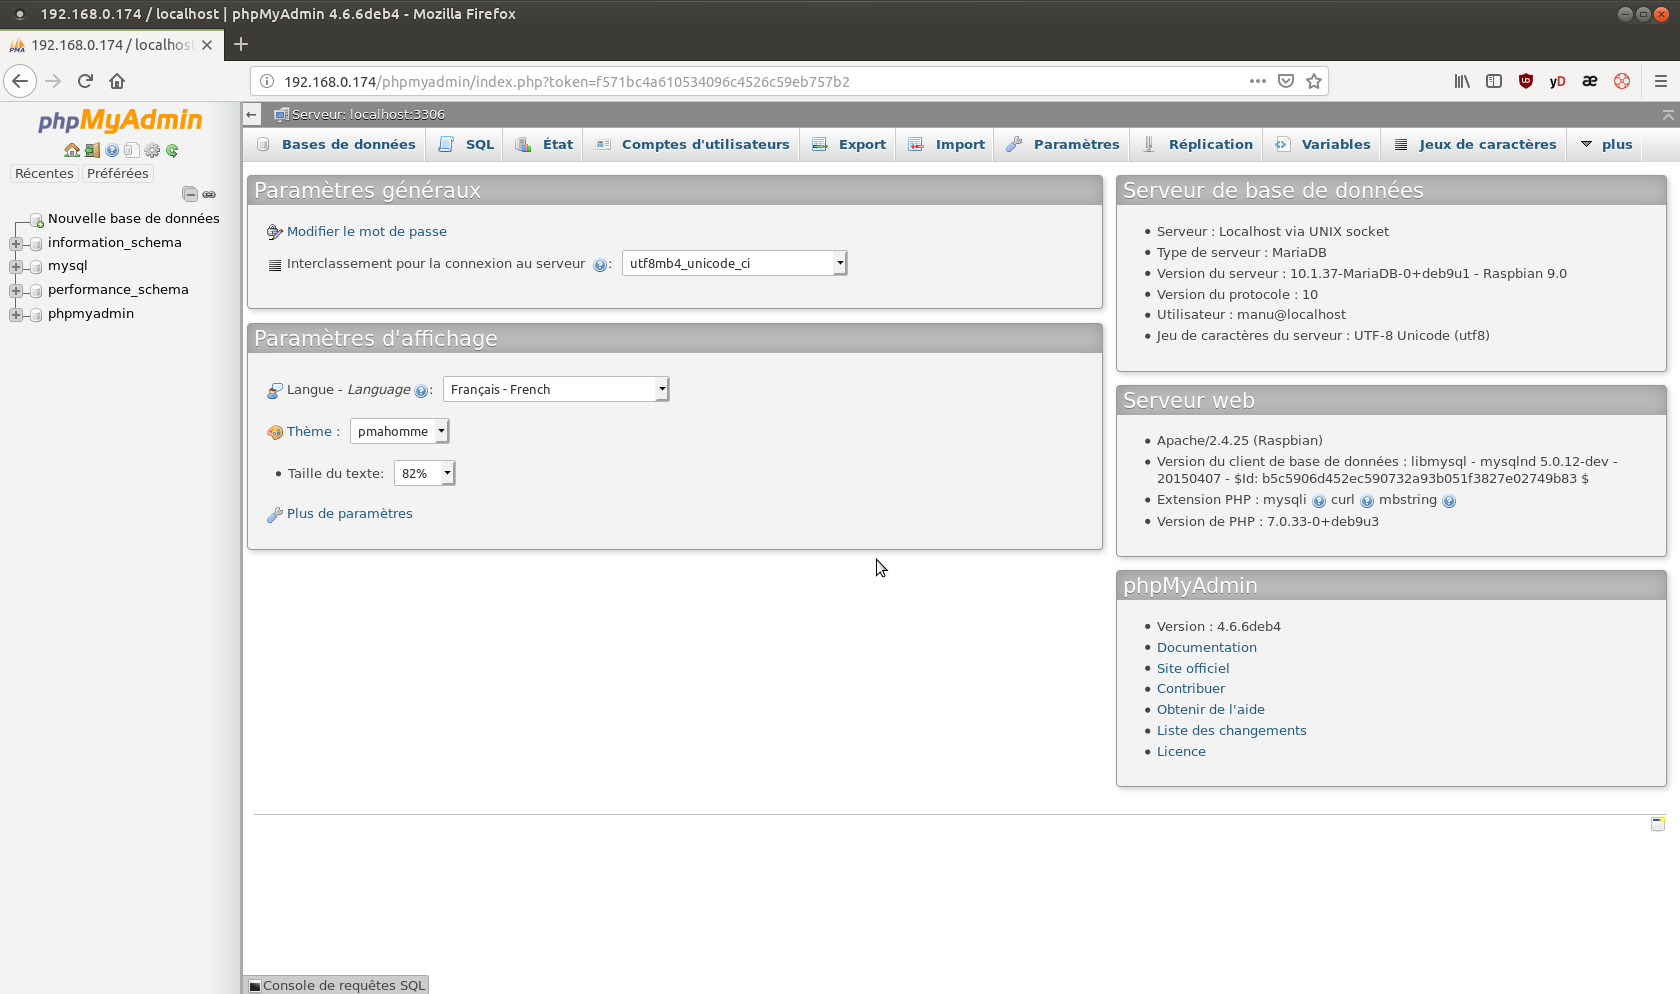The image size is (1680, 994).
Task: Reload navigation panel with green refresh icon
Action: [172, 151]
